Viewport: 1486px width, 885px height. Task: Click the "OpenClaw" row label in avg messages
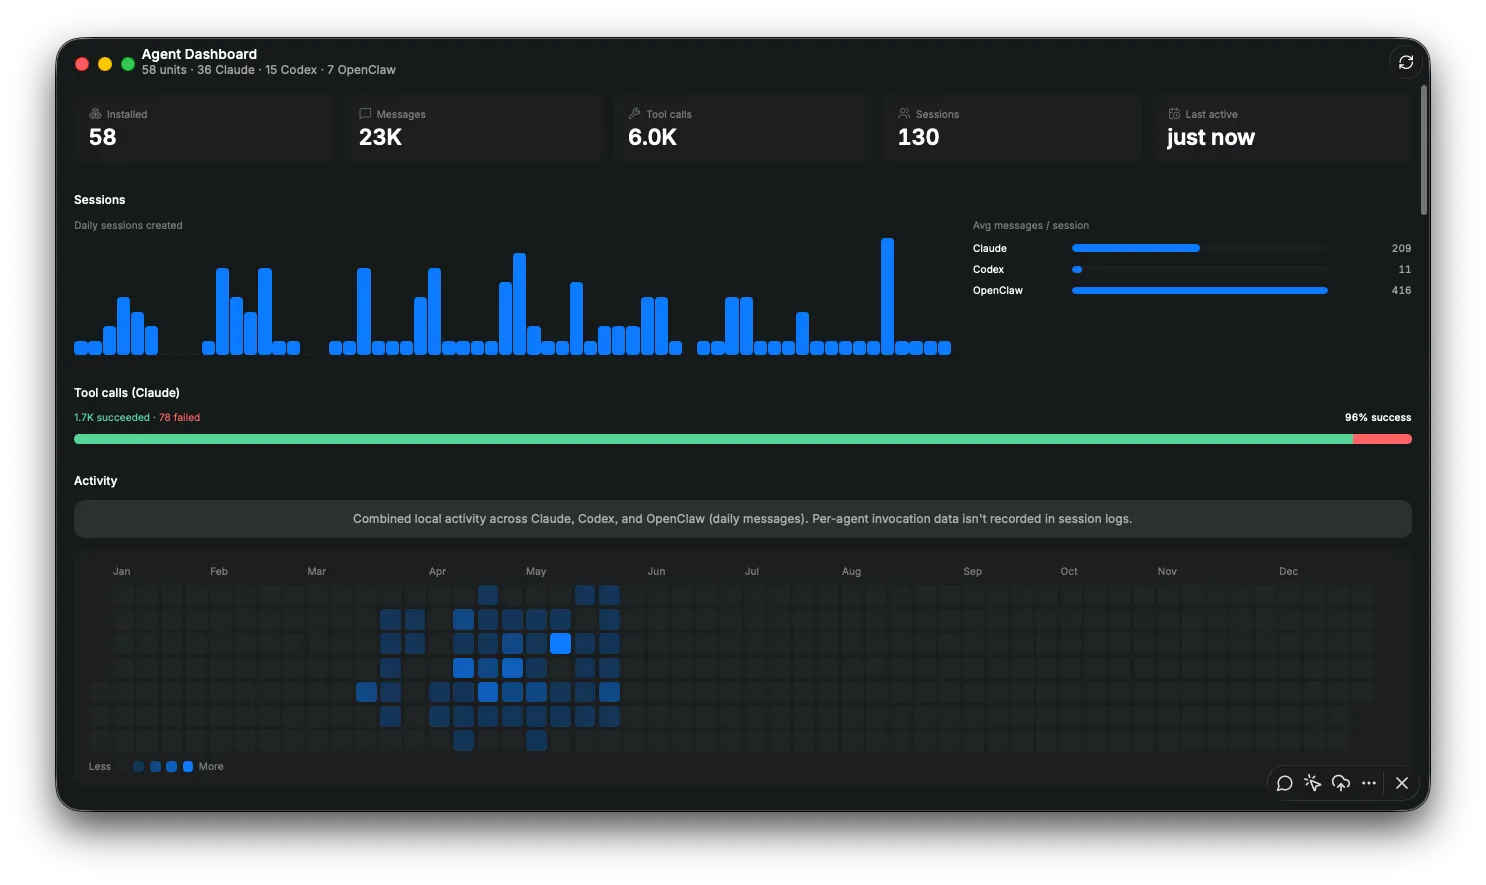[x=998, y=290]
